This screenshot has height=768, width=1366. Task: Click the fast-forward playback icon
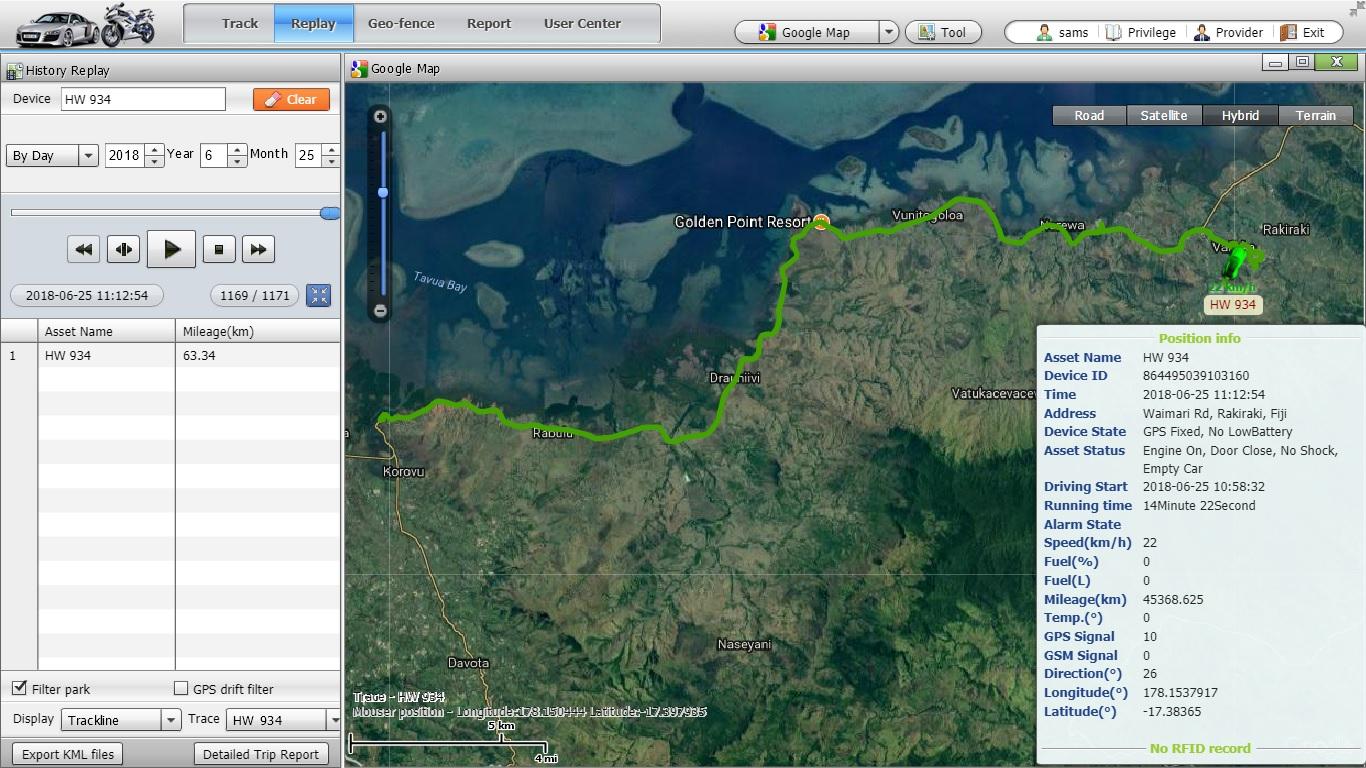point(258,249)
